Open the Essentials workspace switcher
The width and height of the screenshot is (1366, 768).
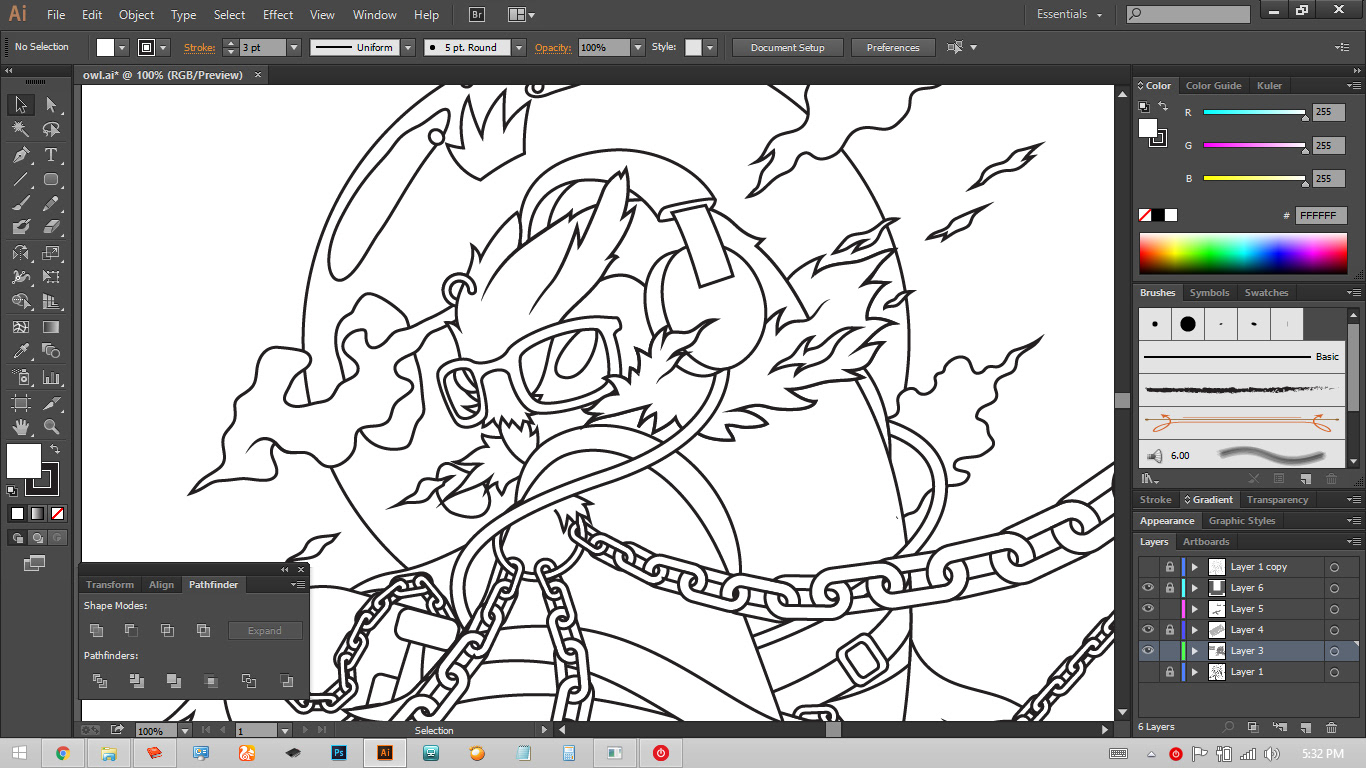1070,15
